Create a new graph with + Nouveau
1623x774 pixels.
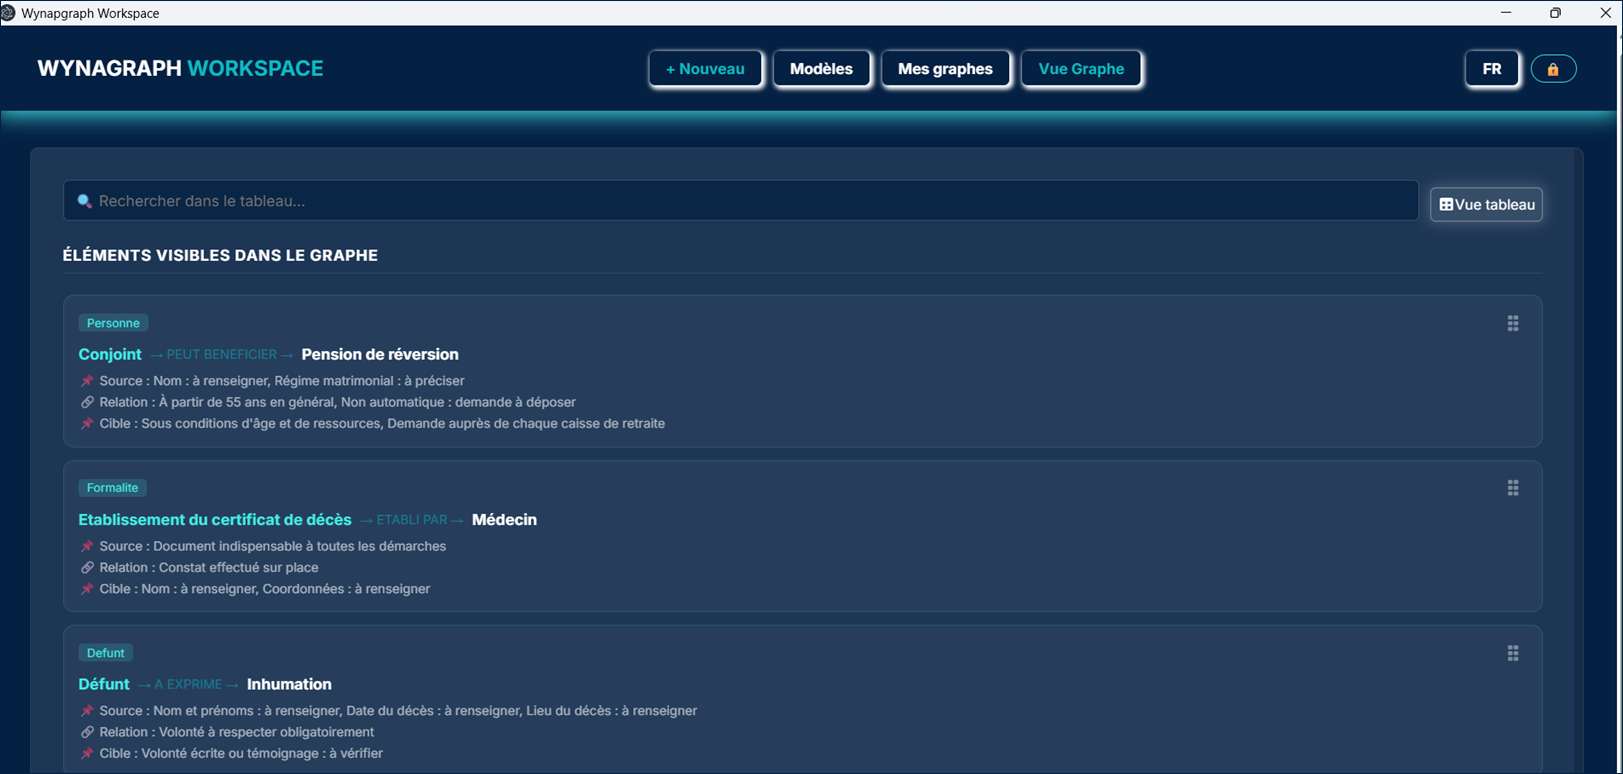click(705, 69)
